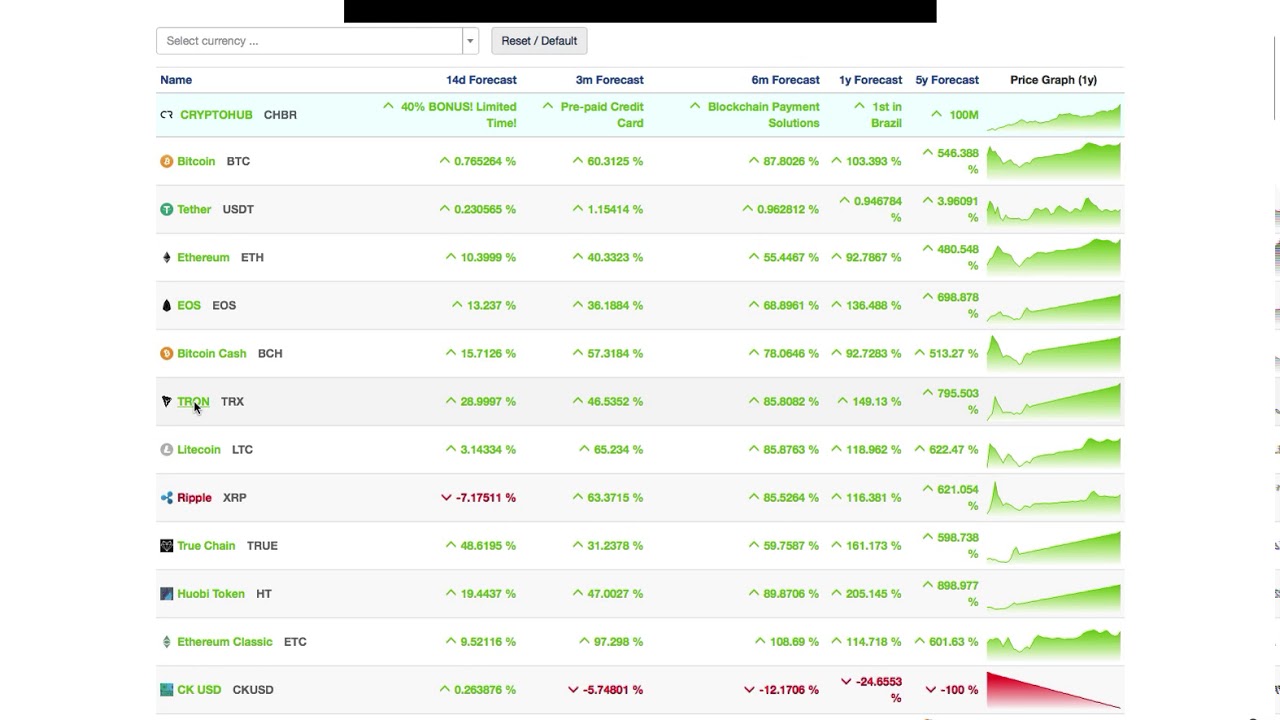1280x720 pixels.
Task: Open the TRON link
Action: 193,401
